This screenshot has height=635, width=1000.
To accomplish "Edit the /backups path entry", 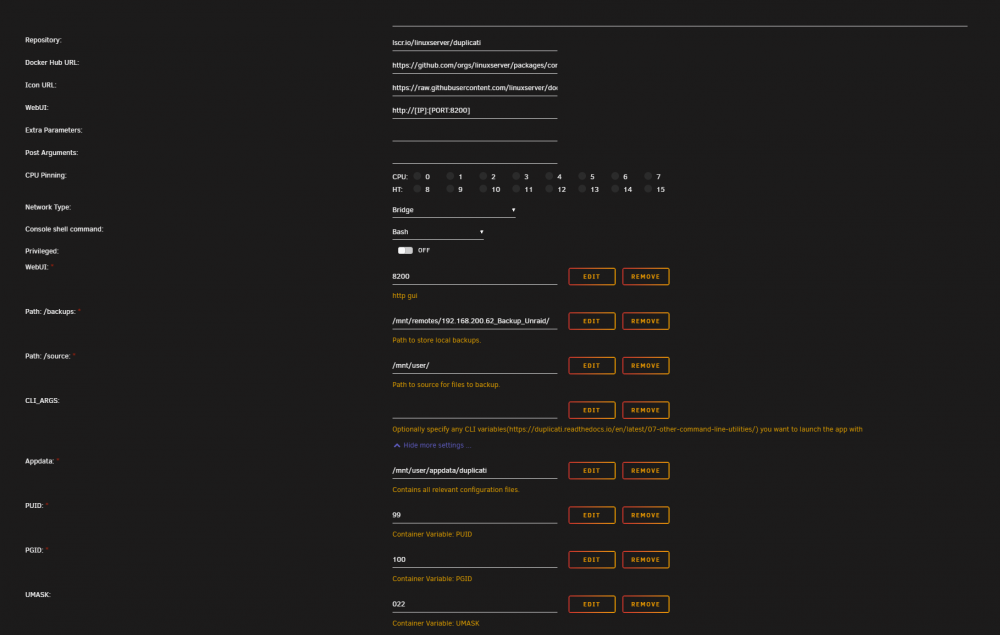I will tap(592, 321).
